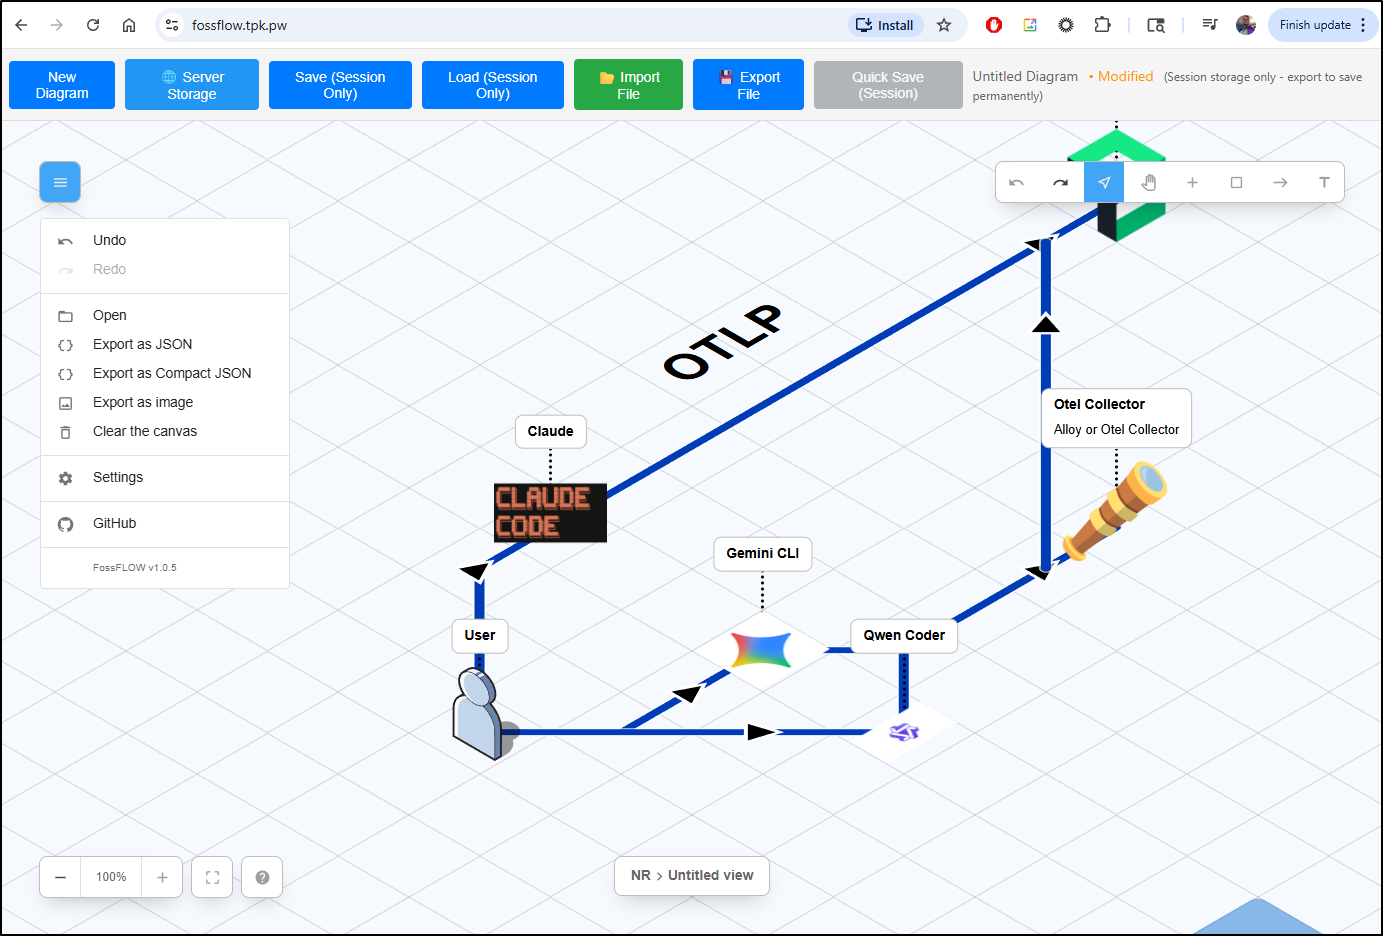This screenshot has width=1383, height=936.
Task: Toggle the hamburger main menu
Action: (60, 182)
